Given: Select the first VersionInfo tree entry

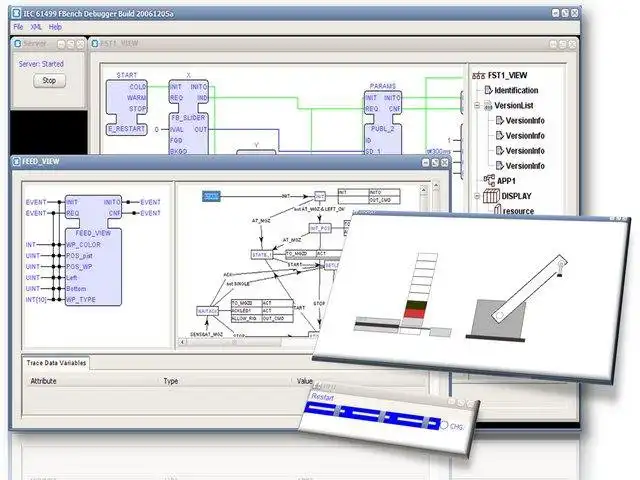Looking at the screenshot, I should pyautogui.click(x=520, y=120).
